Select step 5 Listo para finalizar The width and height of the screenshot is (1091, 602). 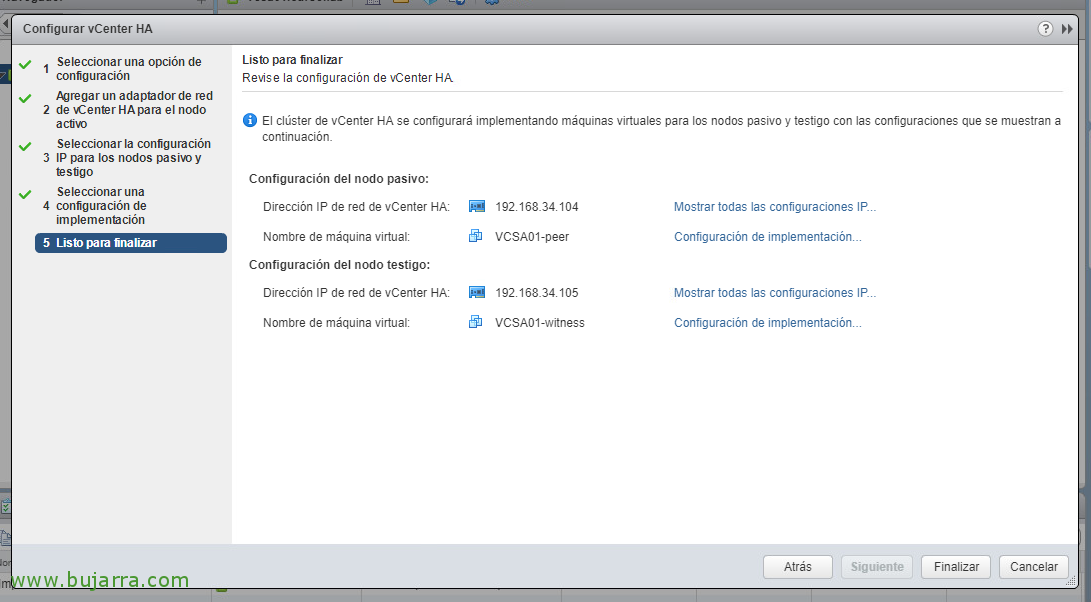[131, 243]
